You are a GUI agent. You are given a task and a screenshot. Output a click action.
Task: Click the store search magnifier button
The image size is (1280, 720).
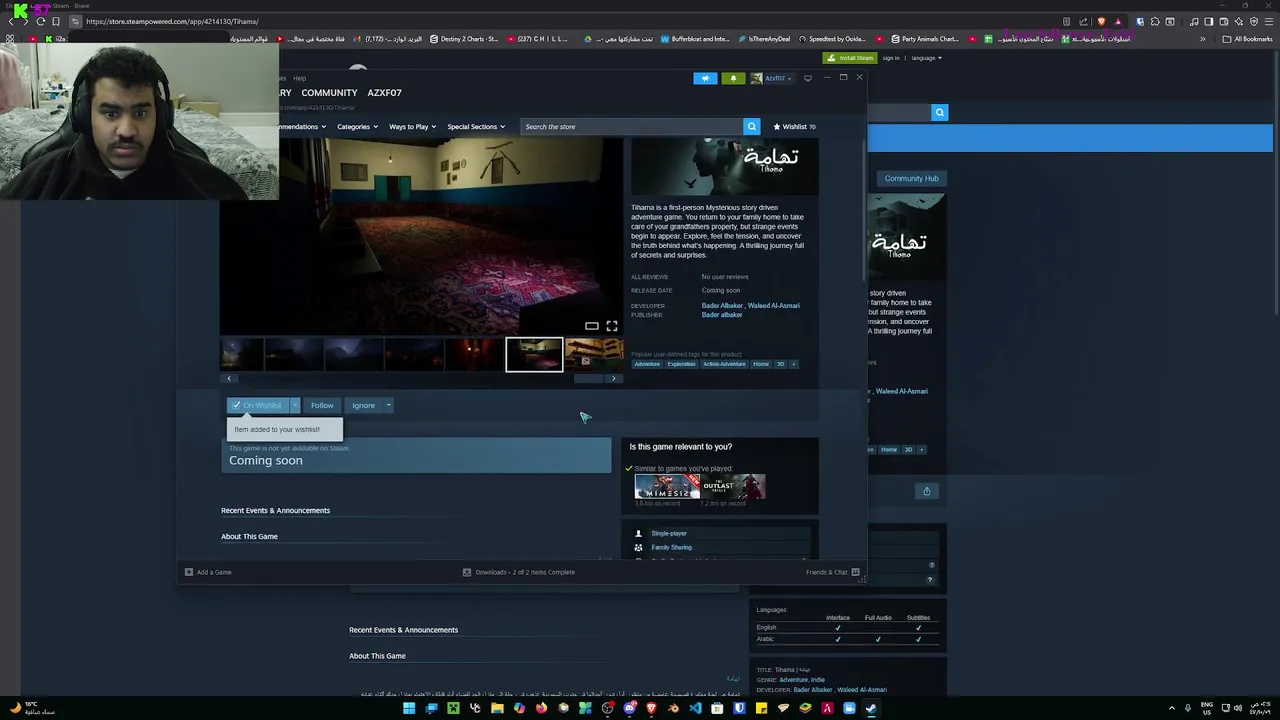[751, 127]
